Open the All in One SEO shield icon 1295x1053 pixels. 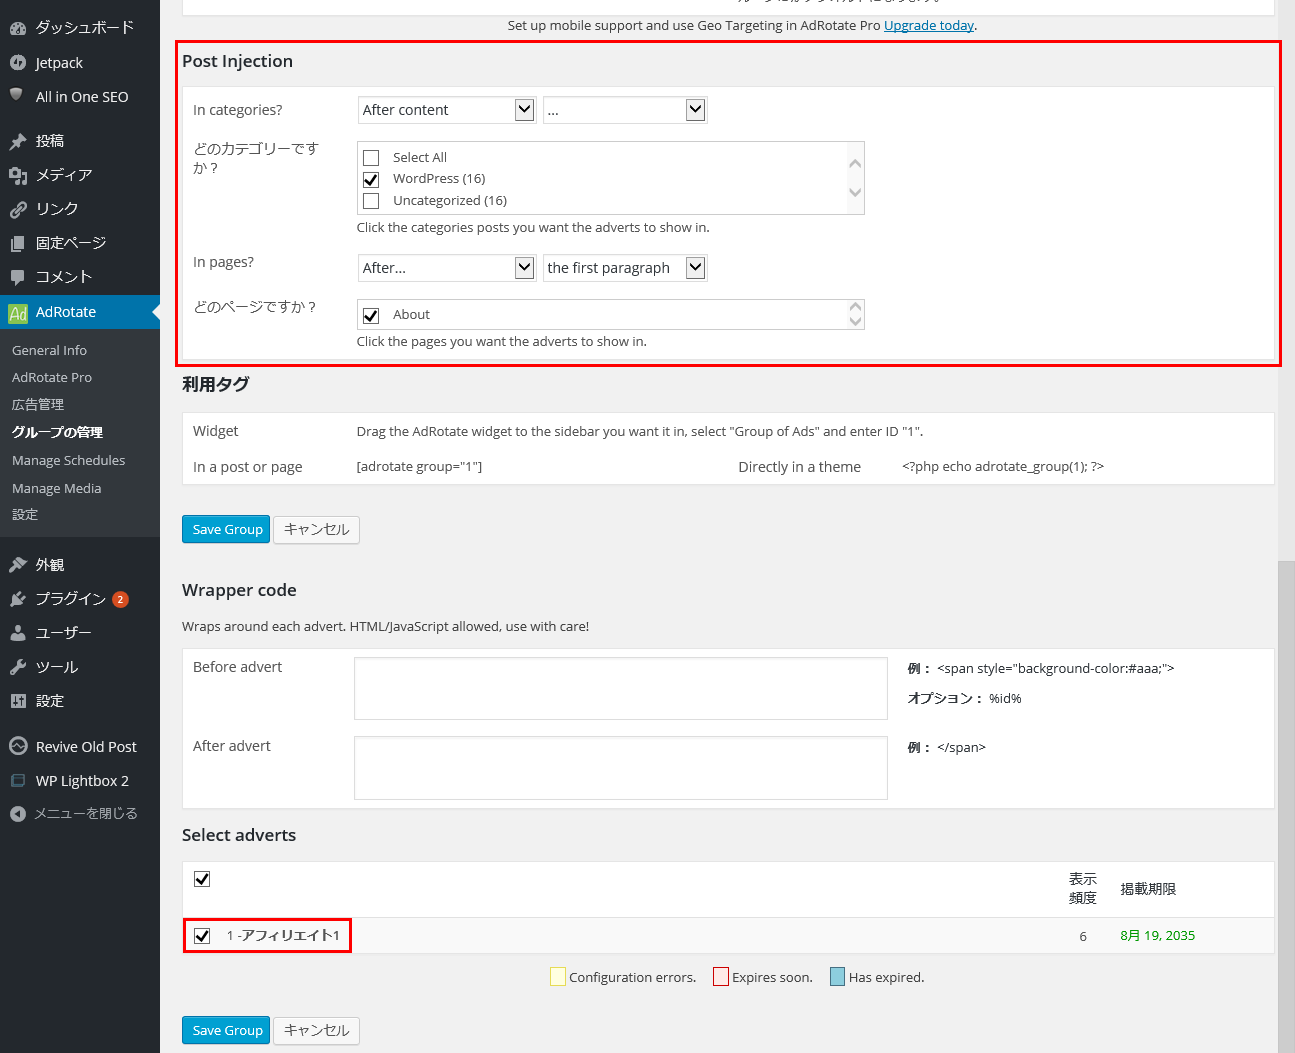pyautogui.click(x=17, y=96)
